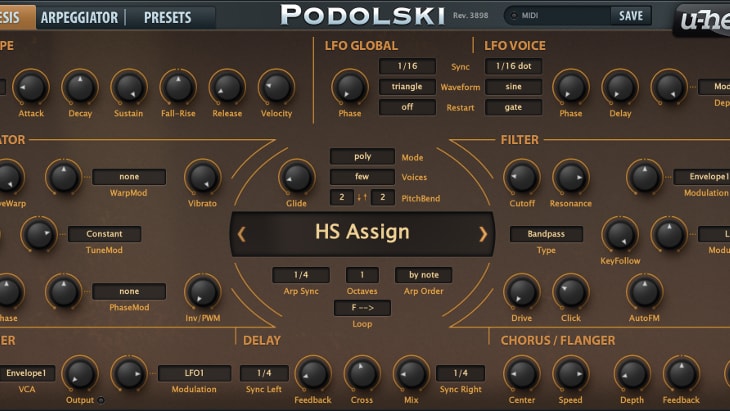
Task: Click the Velocity knob
Action: (x=277, y=88)
